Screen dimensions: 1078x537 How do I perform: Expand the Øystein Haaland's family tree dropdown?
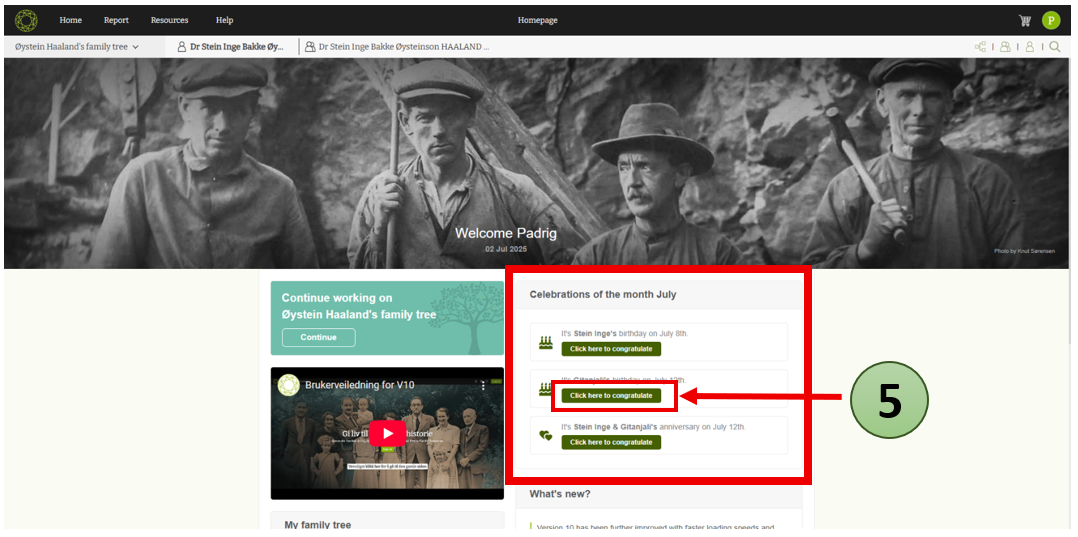pyautogui.click(x=77, y=47)
